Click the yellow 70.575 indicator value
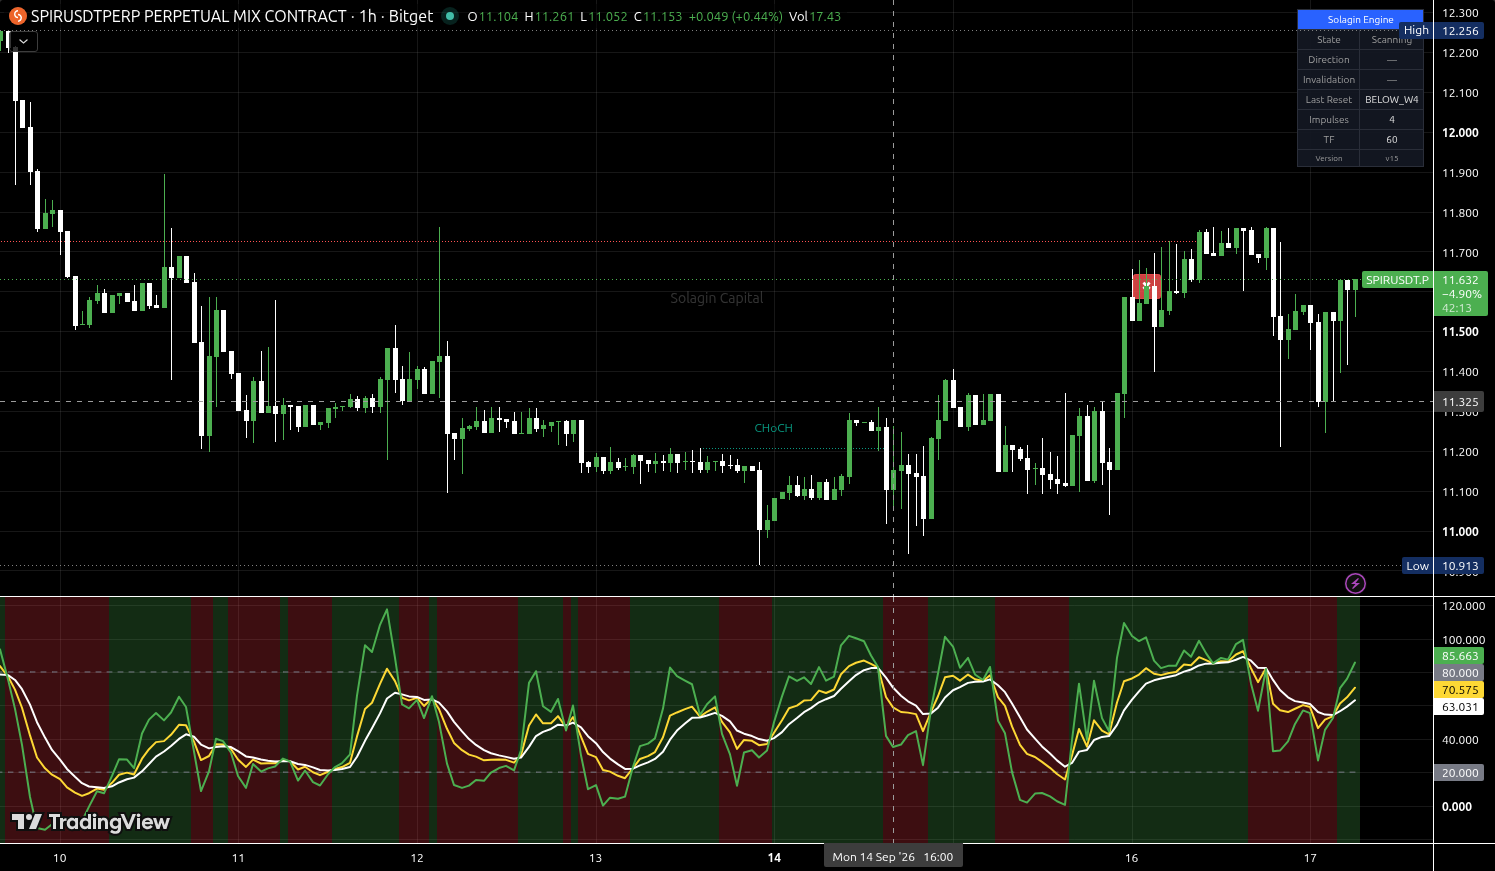The height and width of the screenshot is (871, 1495). [x=1460, y=690]
